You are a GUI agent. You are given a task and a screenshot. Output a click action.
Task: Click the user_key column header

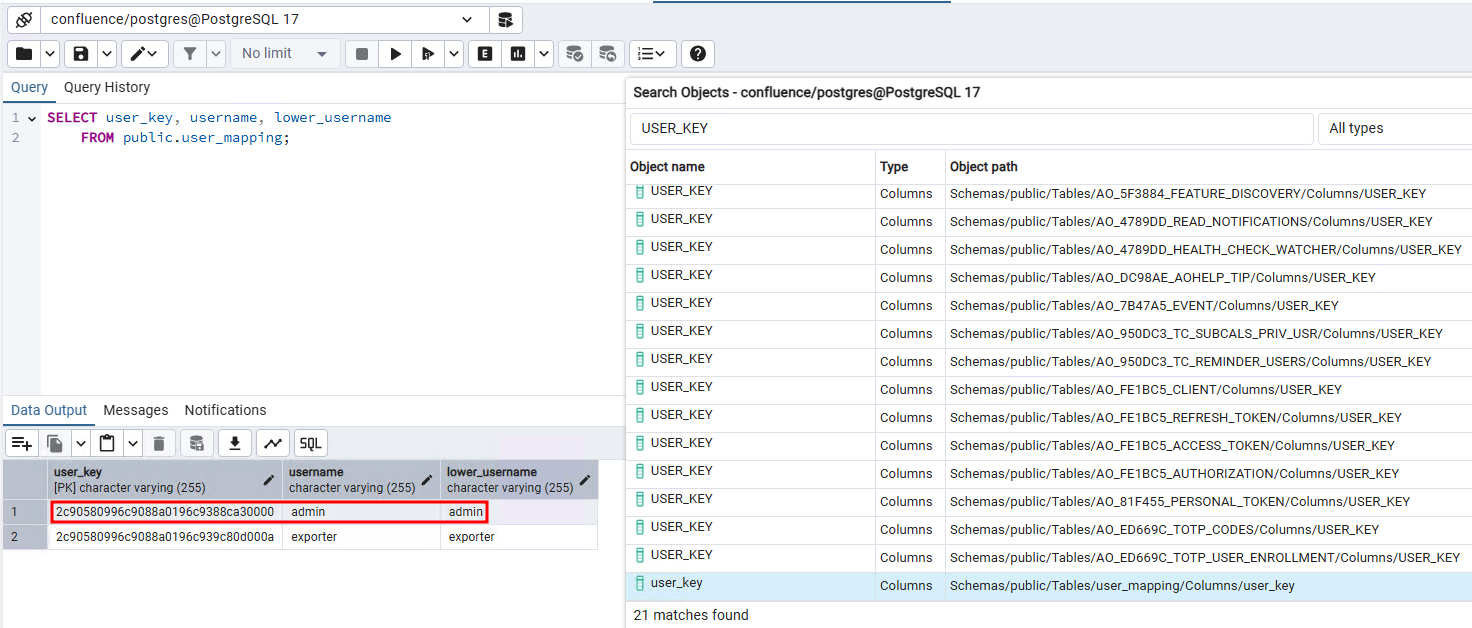[x=166, y=480]
